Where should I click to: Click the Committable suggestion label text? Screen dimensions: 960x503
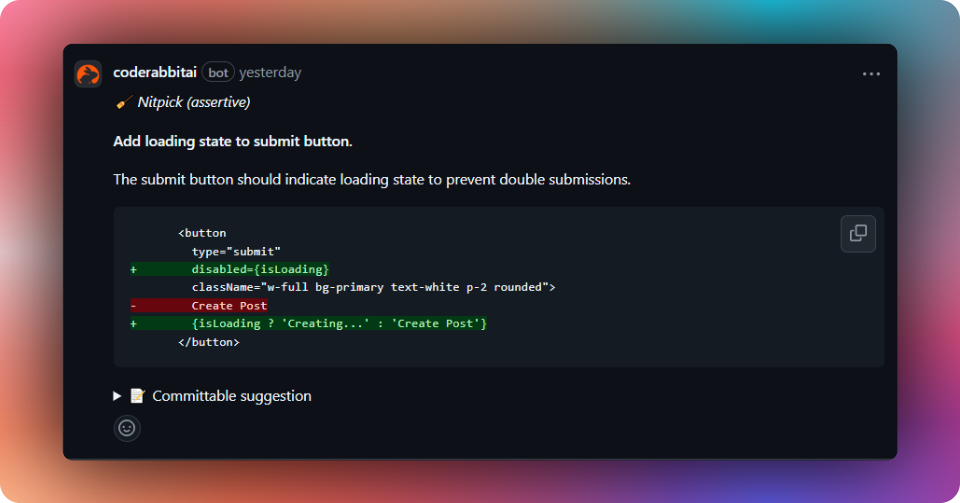(232, 396)
